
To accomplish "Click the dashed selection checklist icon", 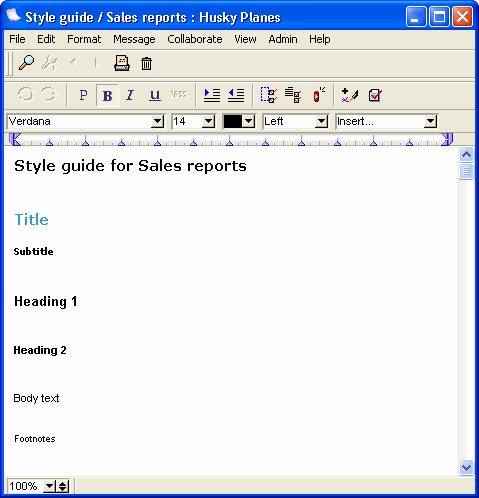I will (x=269, y=95).
